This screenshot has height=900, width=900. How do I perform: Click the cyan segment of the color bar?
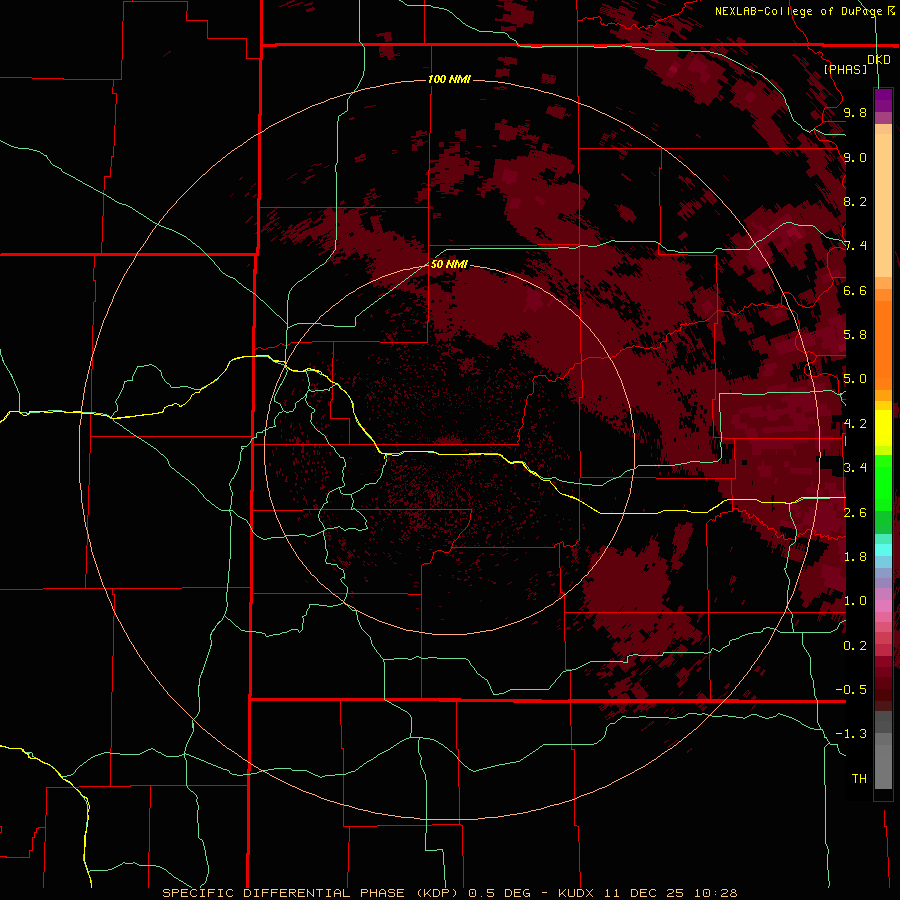[x=883, y=550]
